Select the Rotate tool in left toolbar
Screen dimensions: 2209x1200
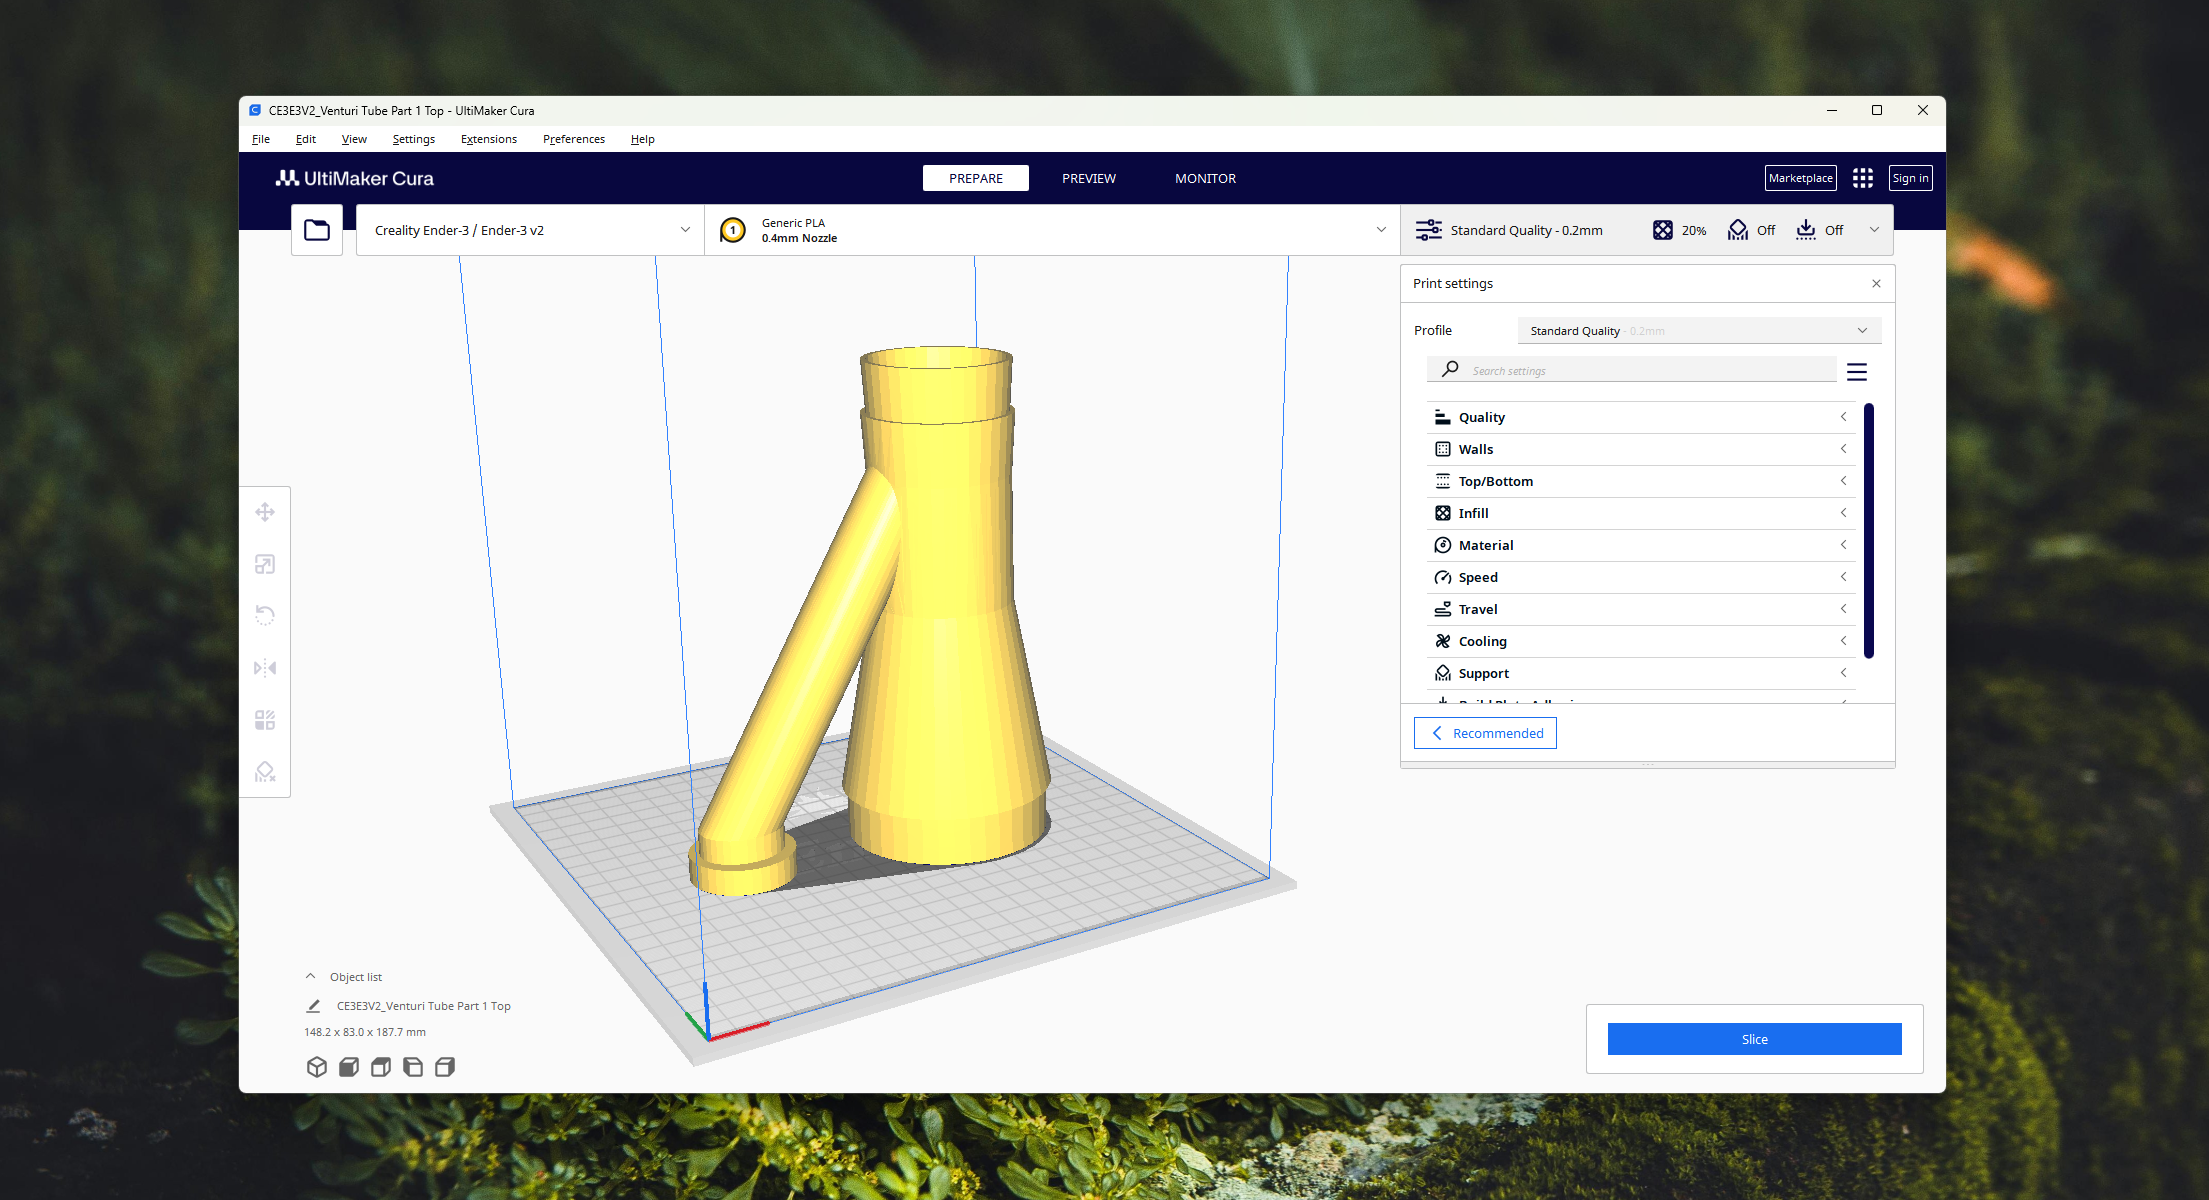click(x=265, y=616)
